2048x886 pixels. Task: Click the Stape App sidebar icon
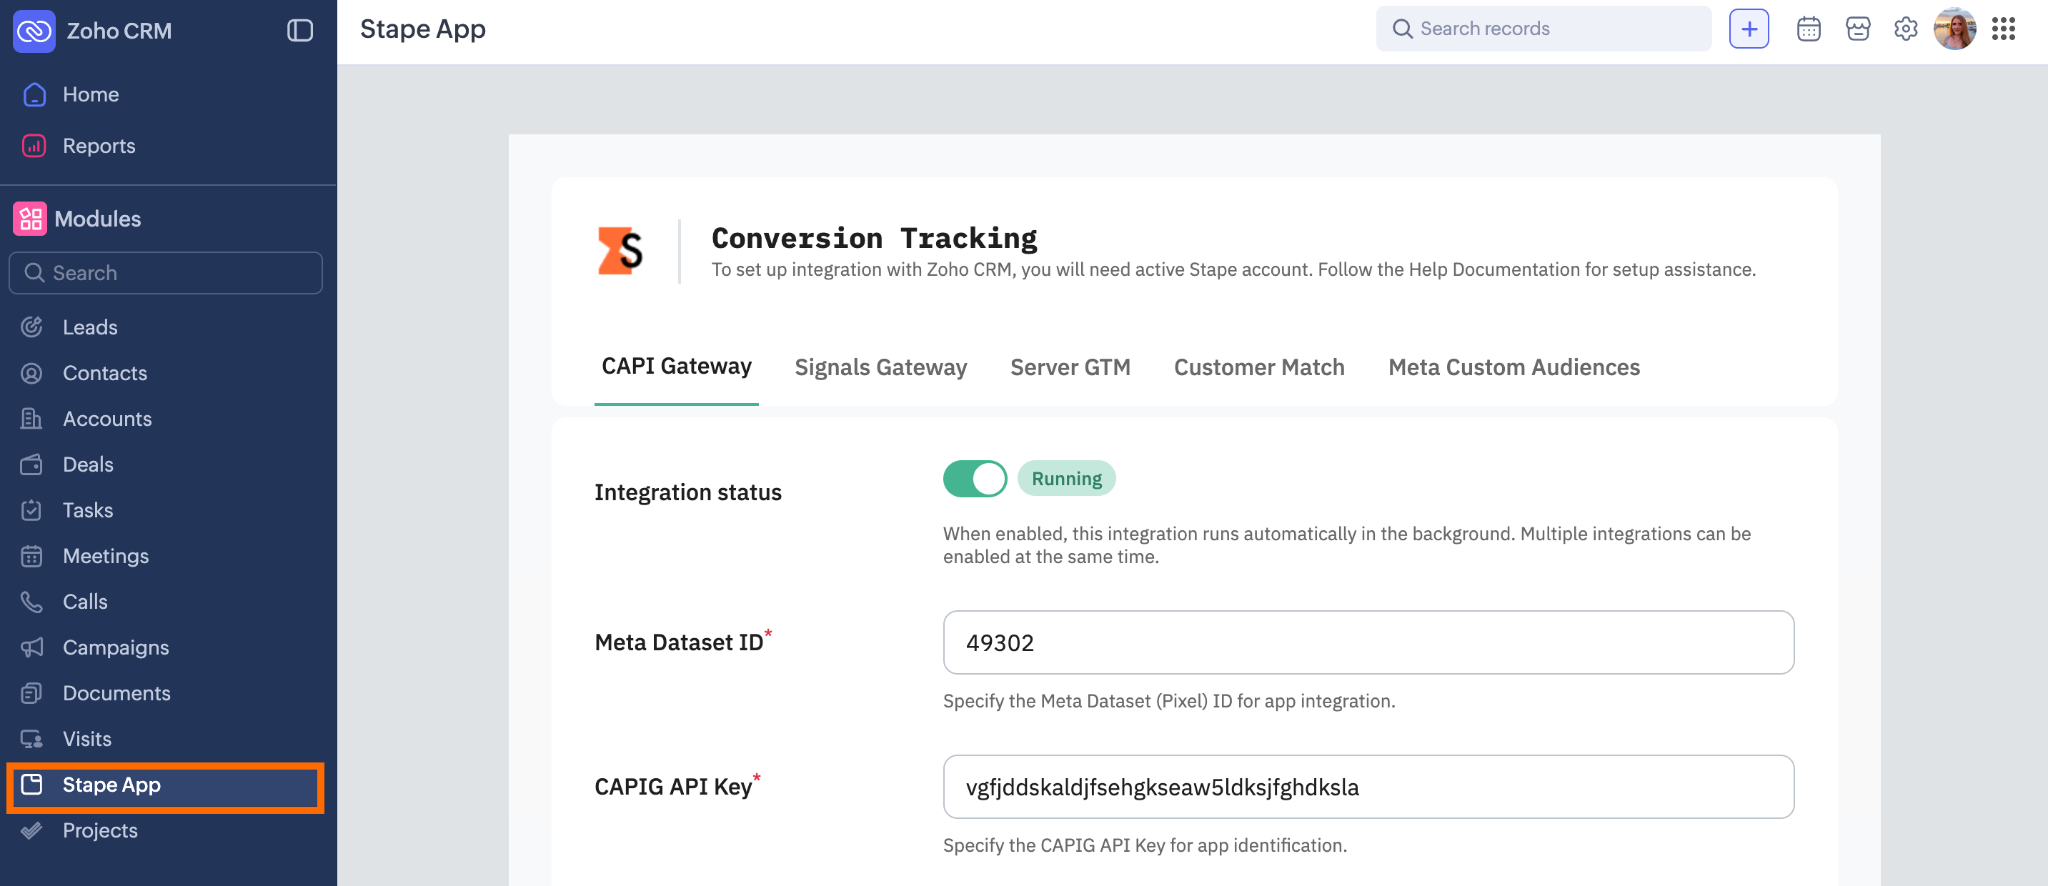pos(32,785)
